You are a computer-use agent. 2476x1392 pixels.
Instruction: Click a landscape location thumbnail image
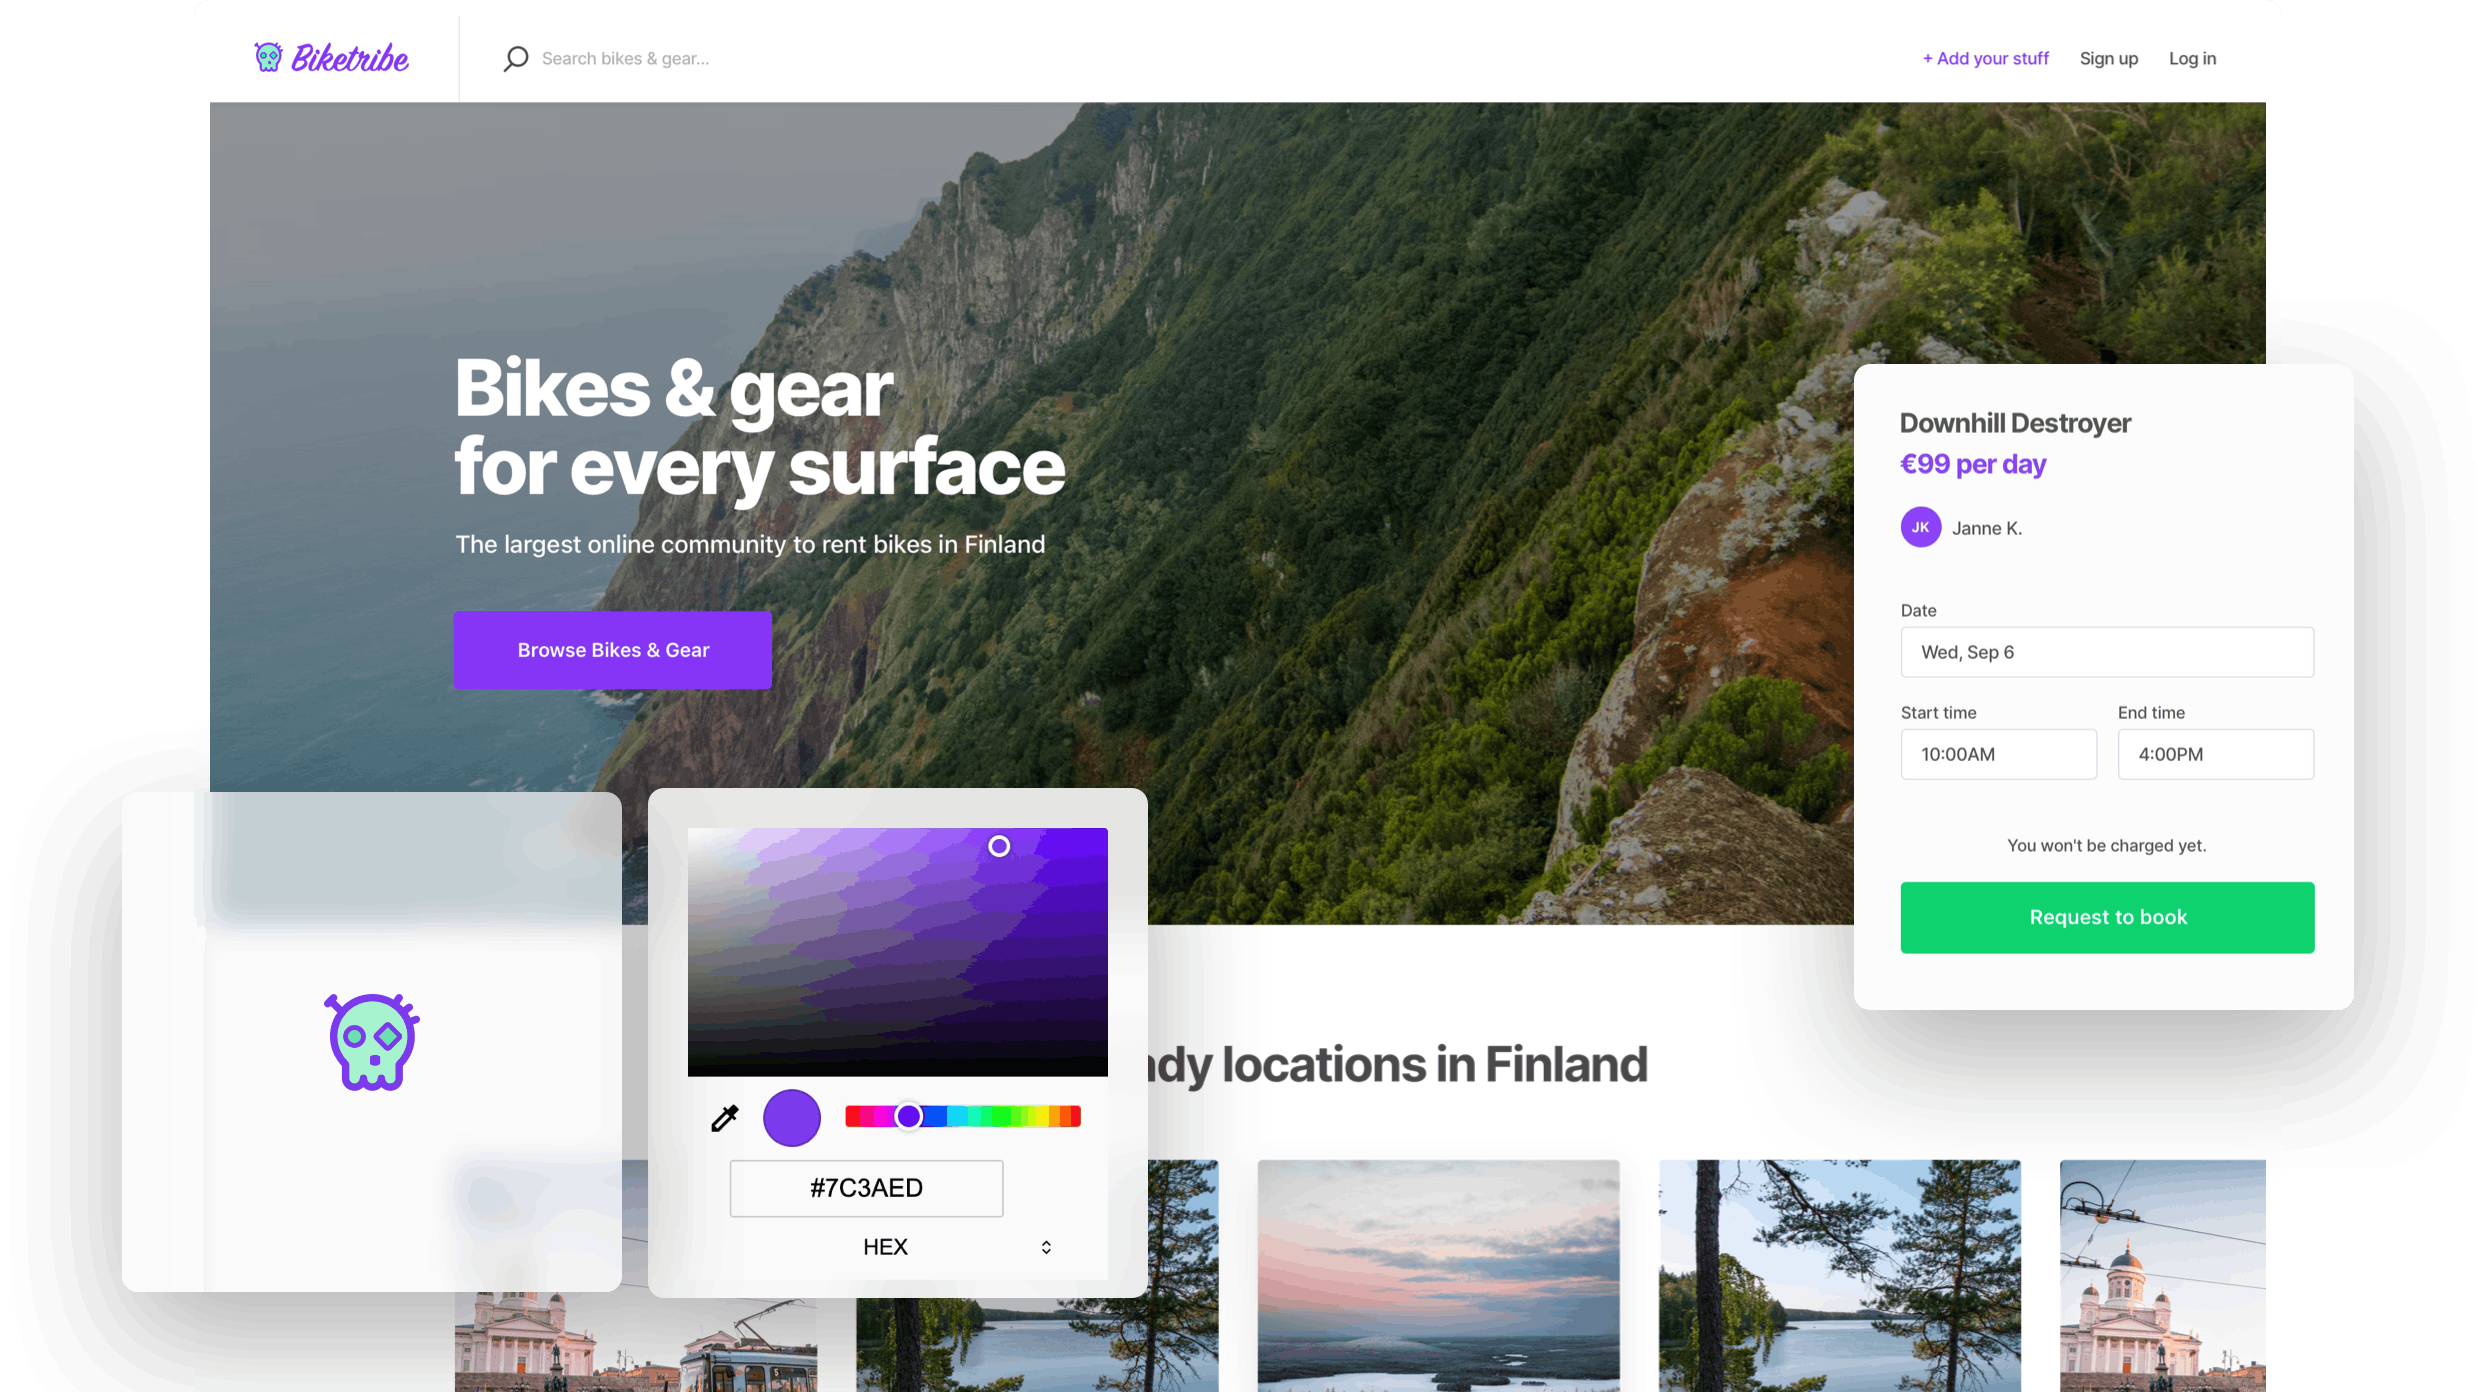tap(1439, 1275)
